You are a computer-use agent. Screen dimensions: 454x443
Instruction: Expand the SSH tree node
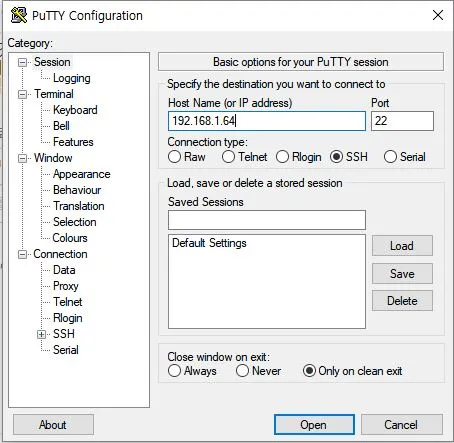(x=41, y=334)
